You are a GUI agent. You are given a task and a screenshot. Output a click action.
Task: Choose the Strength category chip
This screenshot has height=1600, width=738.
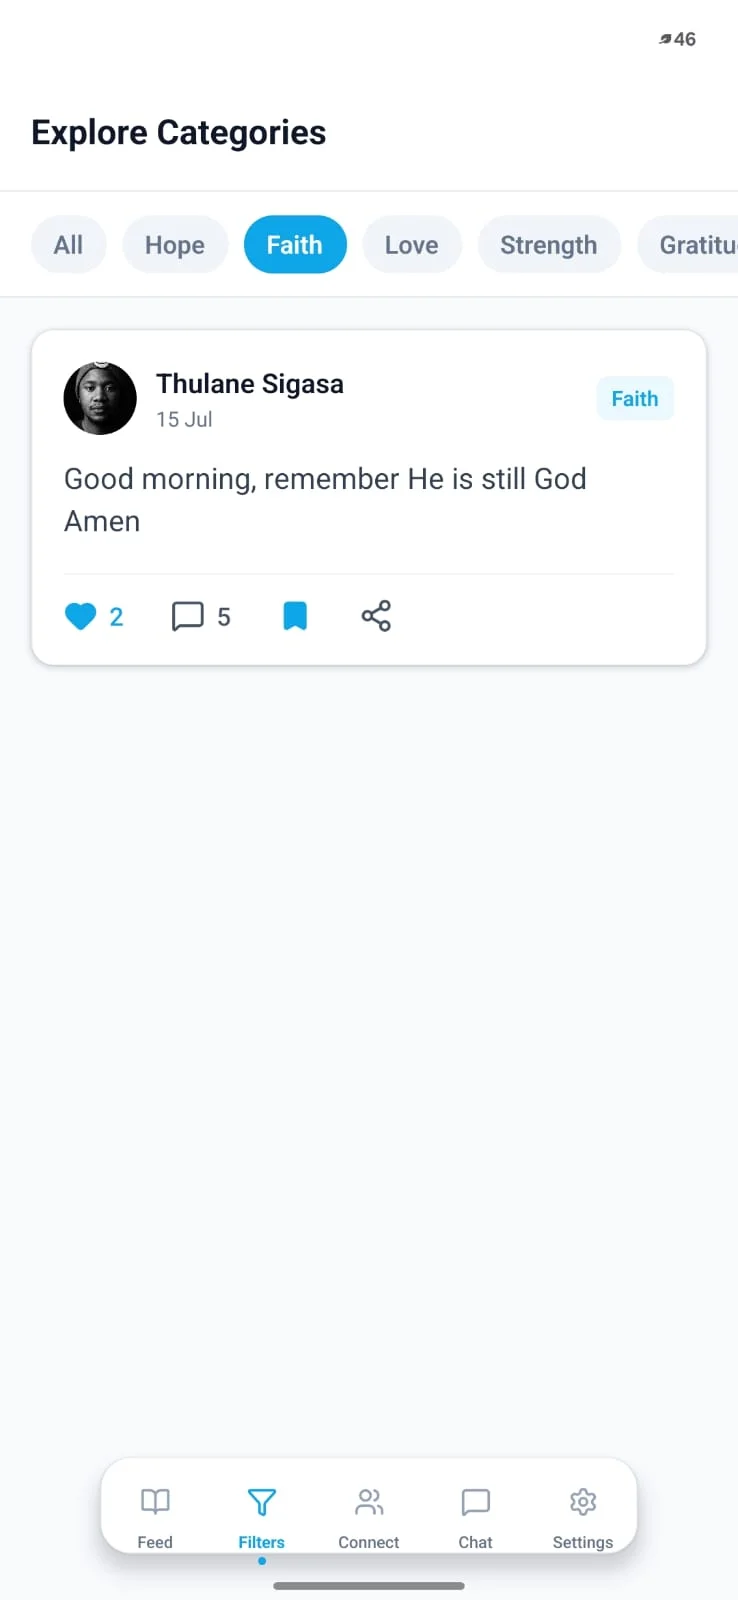[549, 245]
